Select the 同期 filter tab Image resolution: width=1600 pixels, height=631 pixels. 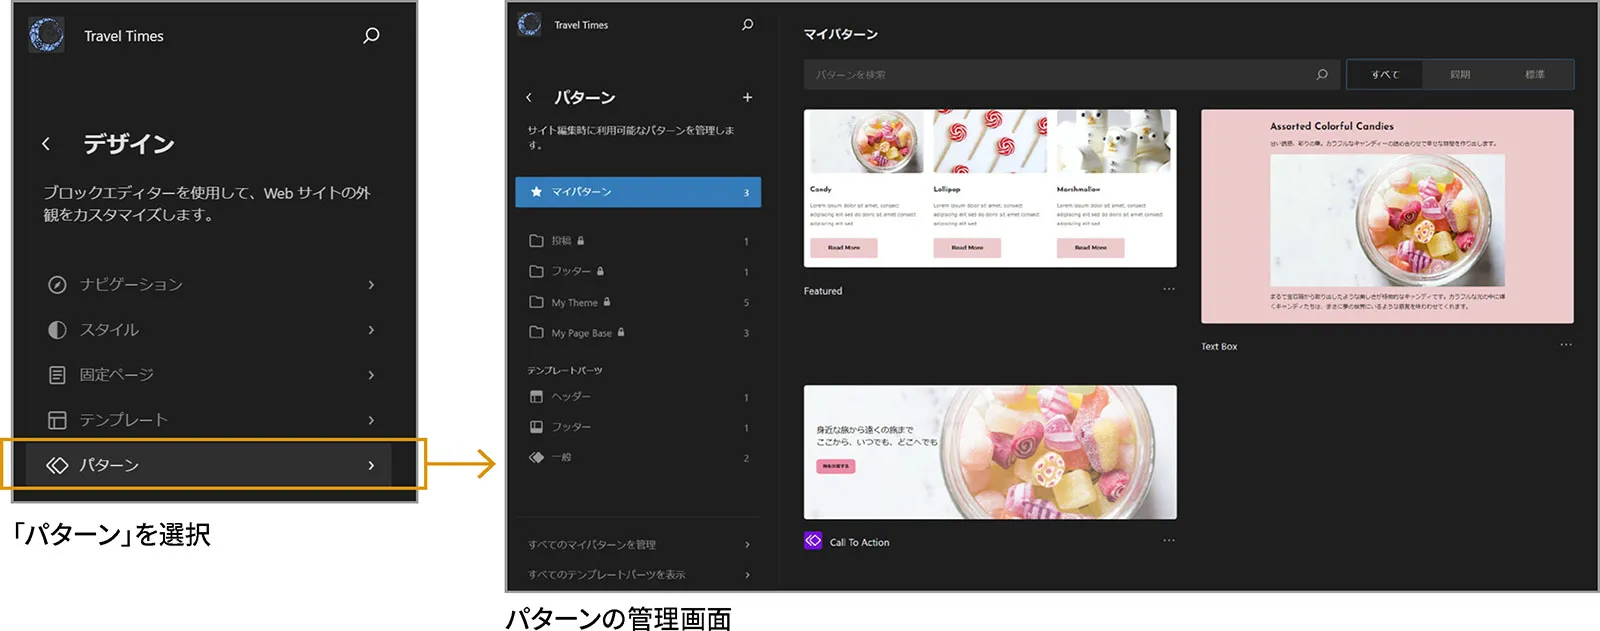click(x=1460, y=75)
